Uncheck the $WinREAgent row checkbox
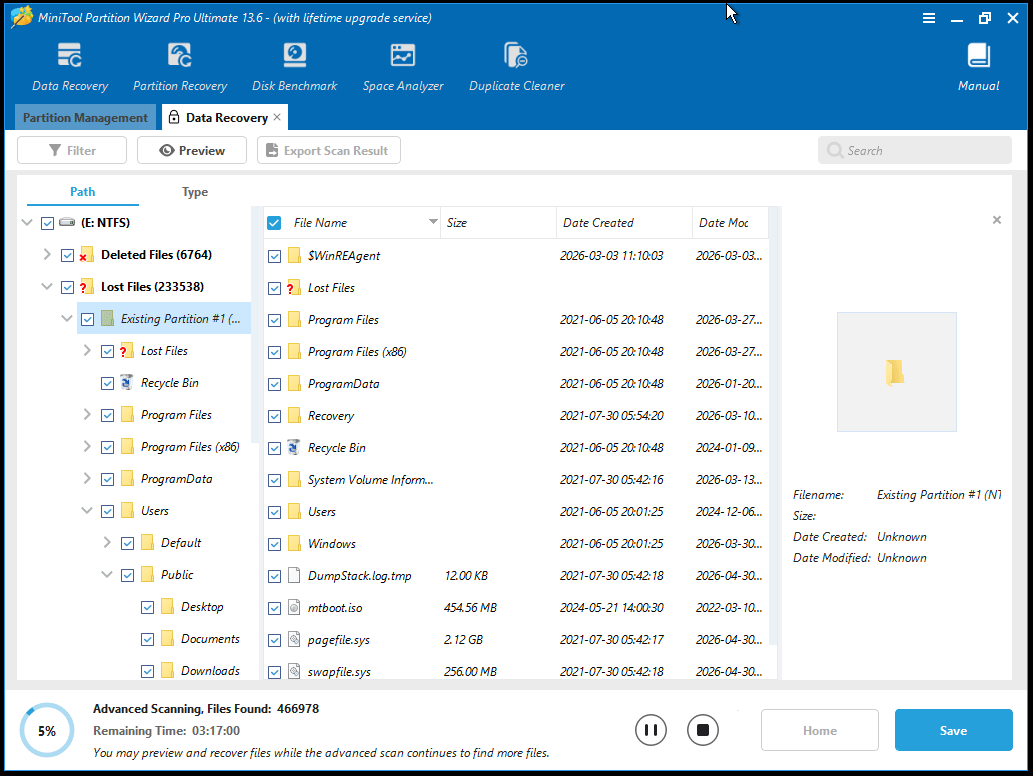The image size is (1033, 776). coord(275,256)
